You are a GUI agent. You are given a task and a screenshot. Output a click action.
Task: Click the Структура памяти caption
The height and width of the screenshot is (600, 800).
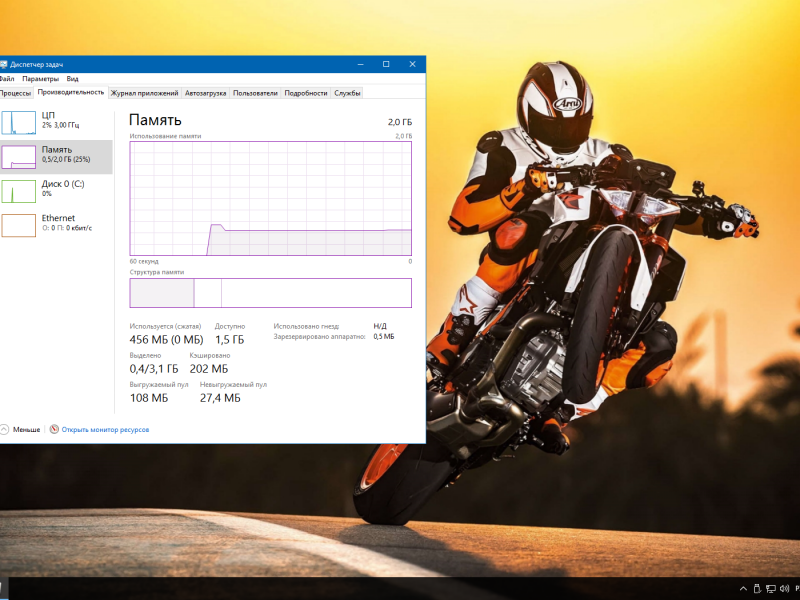pos(157,272)
